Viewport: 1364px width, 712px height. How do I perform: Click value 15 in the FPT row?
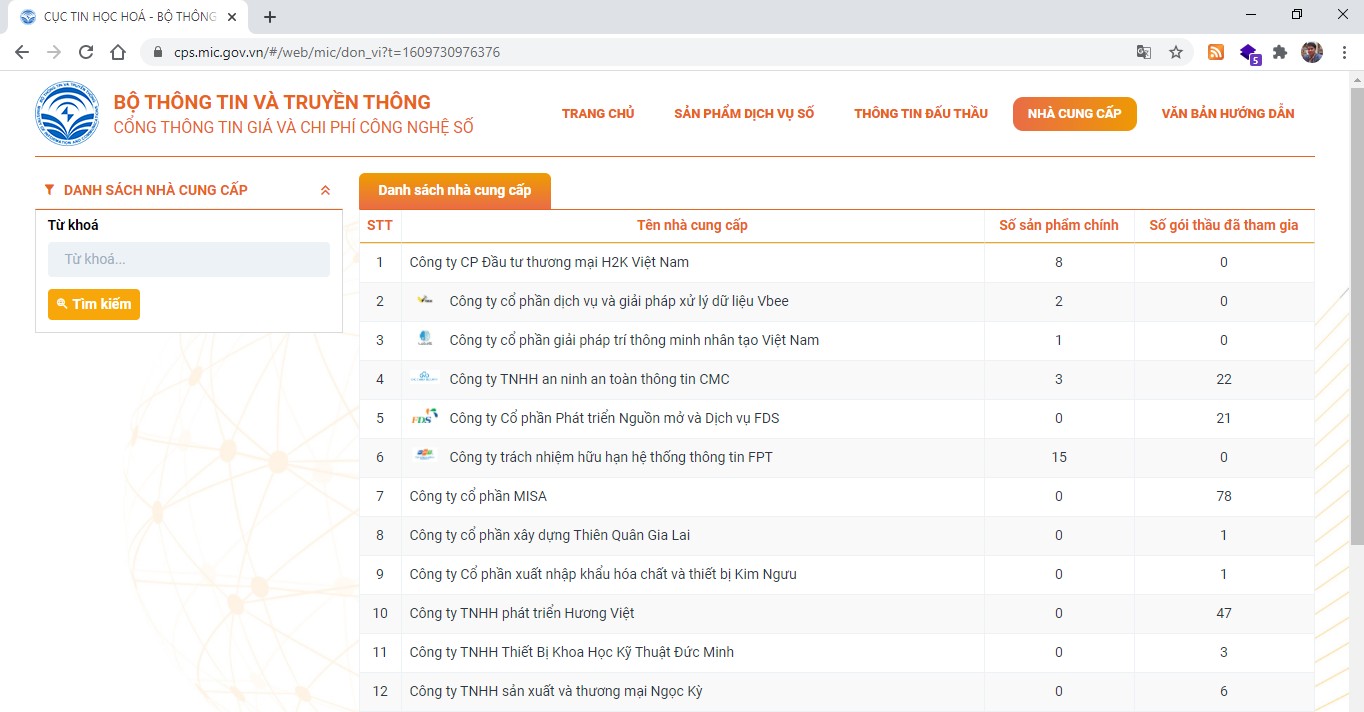point(1059,457)
